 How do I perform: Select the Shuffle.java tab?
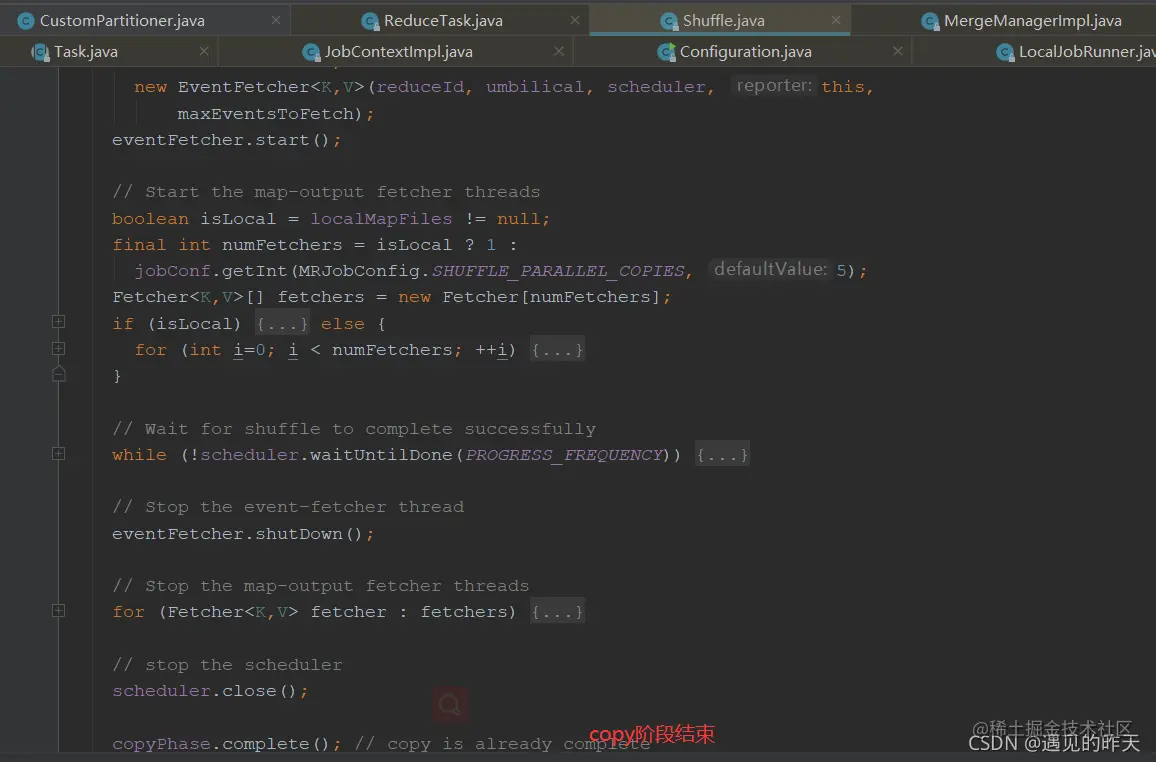(x=722, y=21)
